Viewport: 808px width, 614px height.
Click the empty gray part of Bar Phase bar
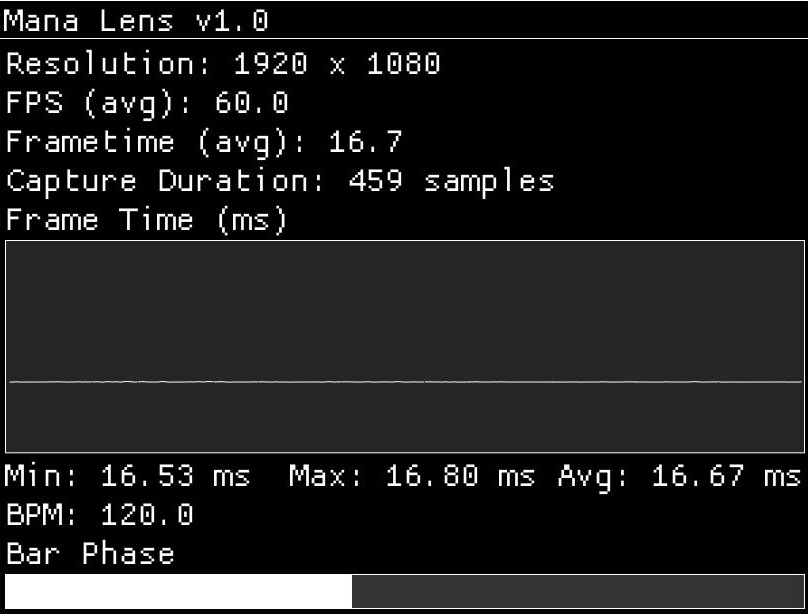[578, 591]
